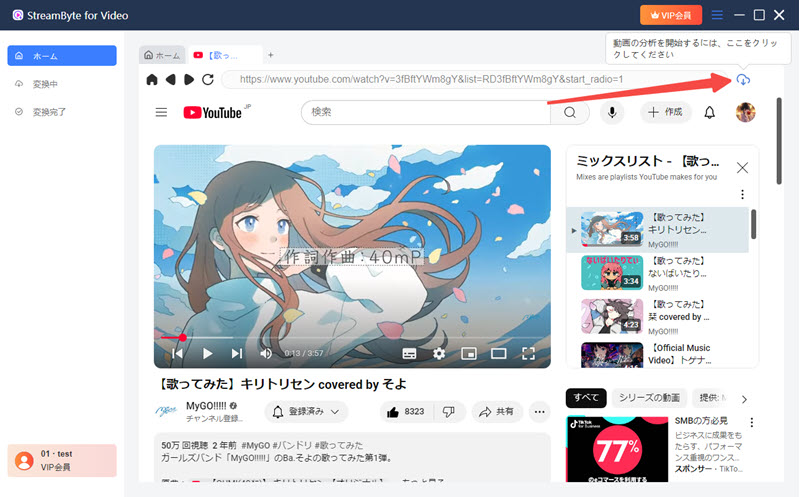
Task: Start voice search with microphone icon
Action: (x=612, y=112)
